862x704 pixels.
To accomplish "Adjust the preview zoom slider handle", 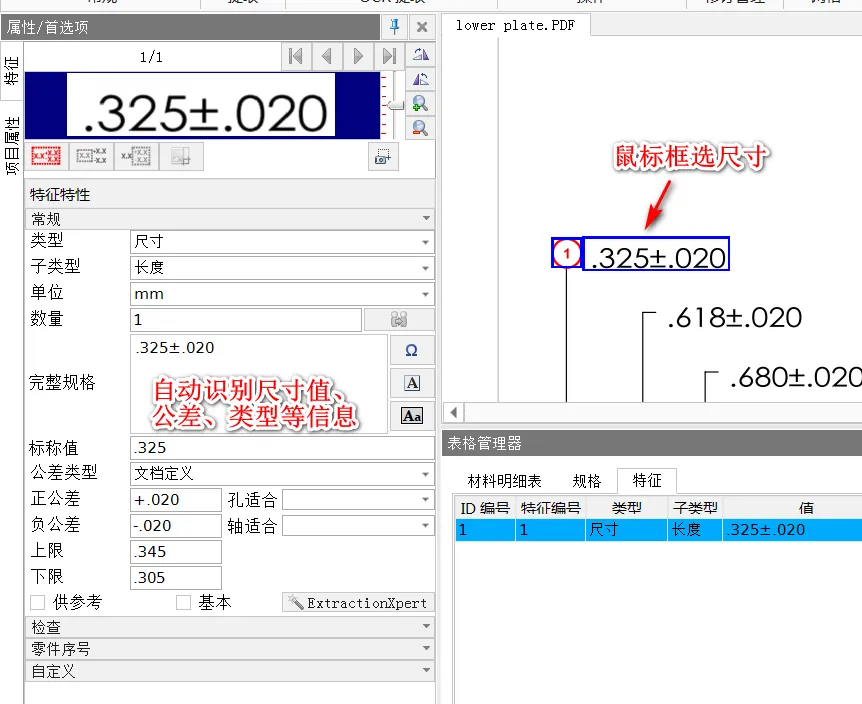I will [394, 105].
